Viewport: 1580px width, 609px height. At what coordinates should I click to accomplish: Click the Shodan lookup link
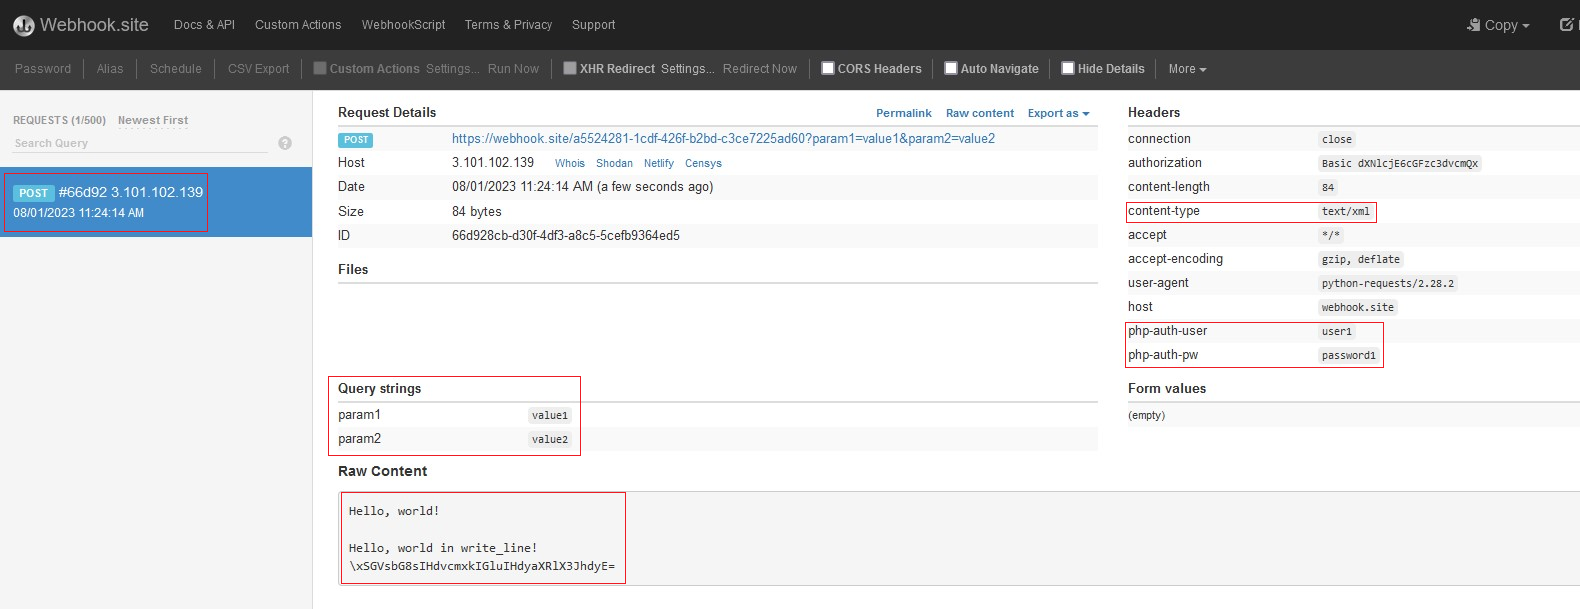coord(614,163)
